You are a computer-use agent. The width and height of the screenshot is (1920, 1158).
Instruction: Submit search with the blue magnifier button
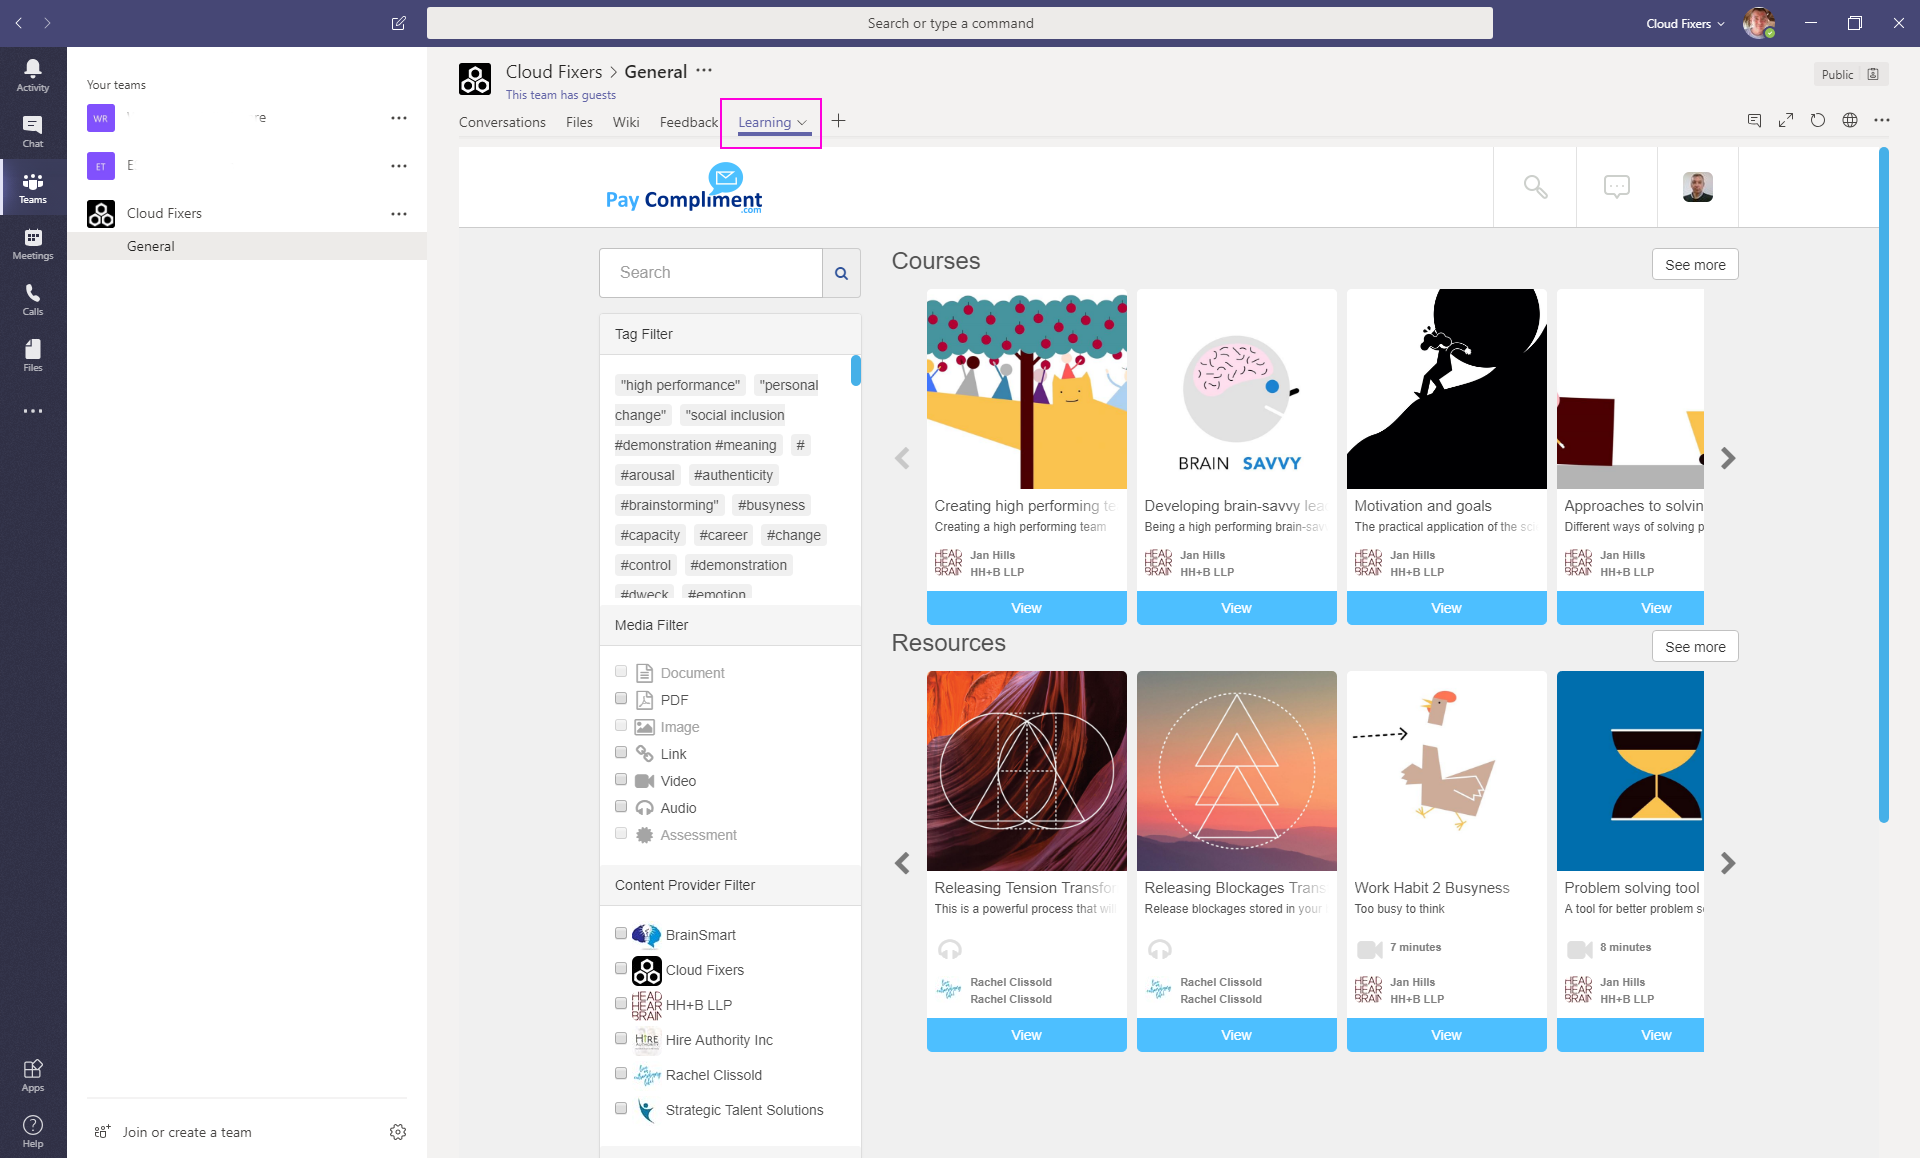[841, 273]
